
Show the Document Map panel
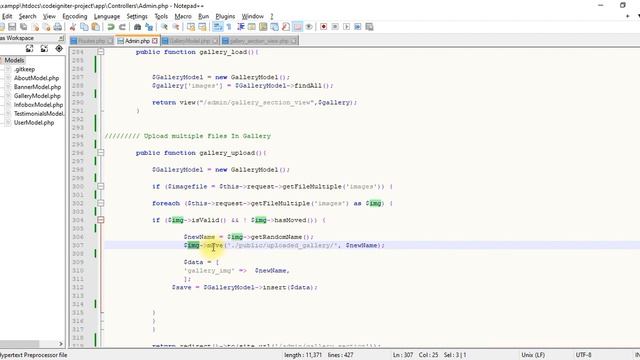point(263,27)
